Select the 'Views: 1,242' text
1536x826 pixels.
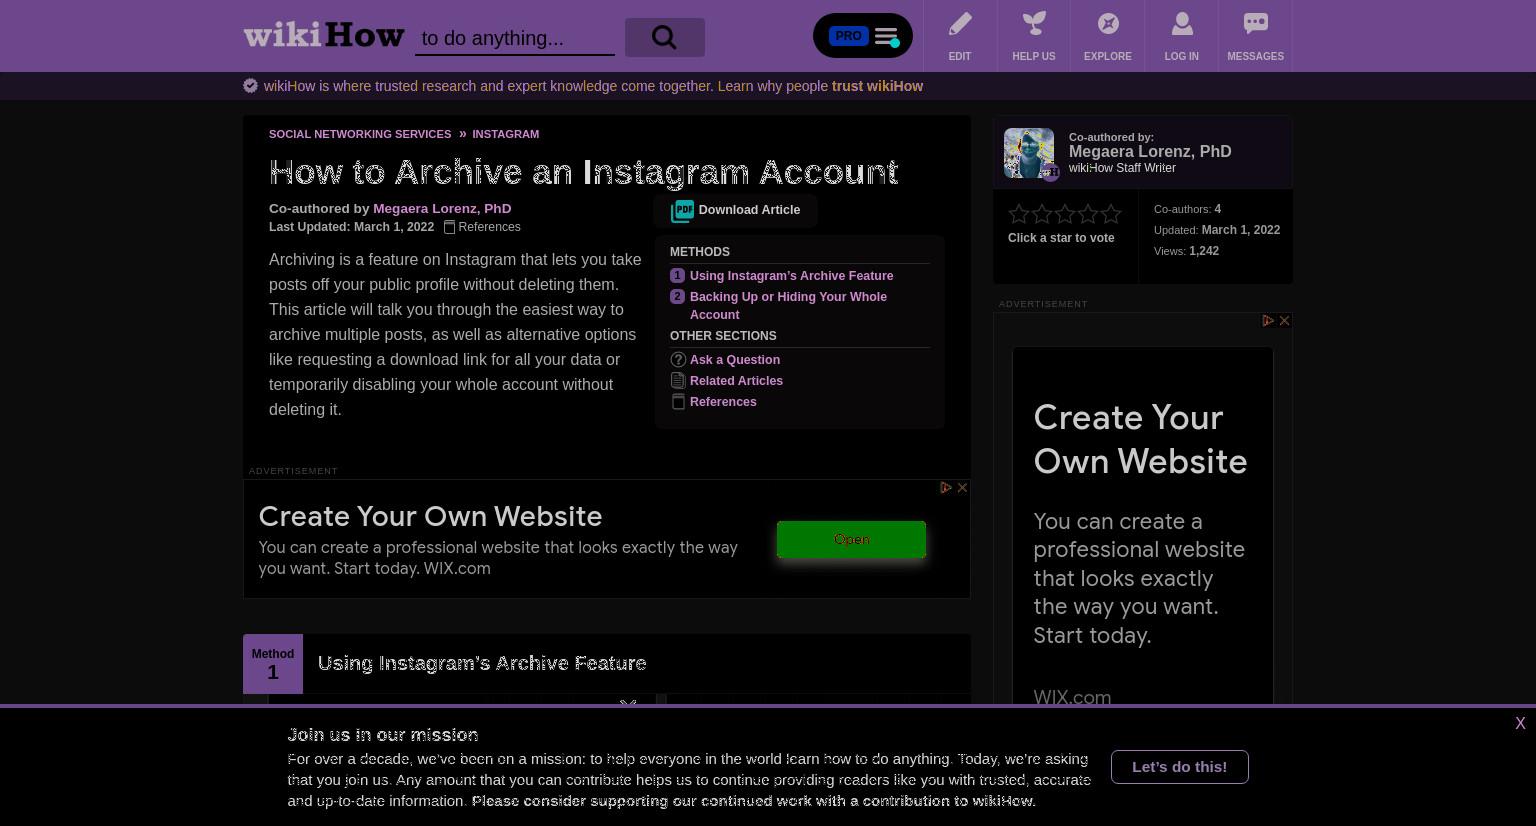click(1186, 251)
